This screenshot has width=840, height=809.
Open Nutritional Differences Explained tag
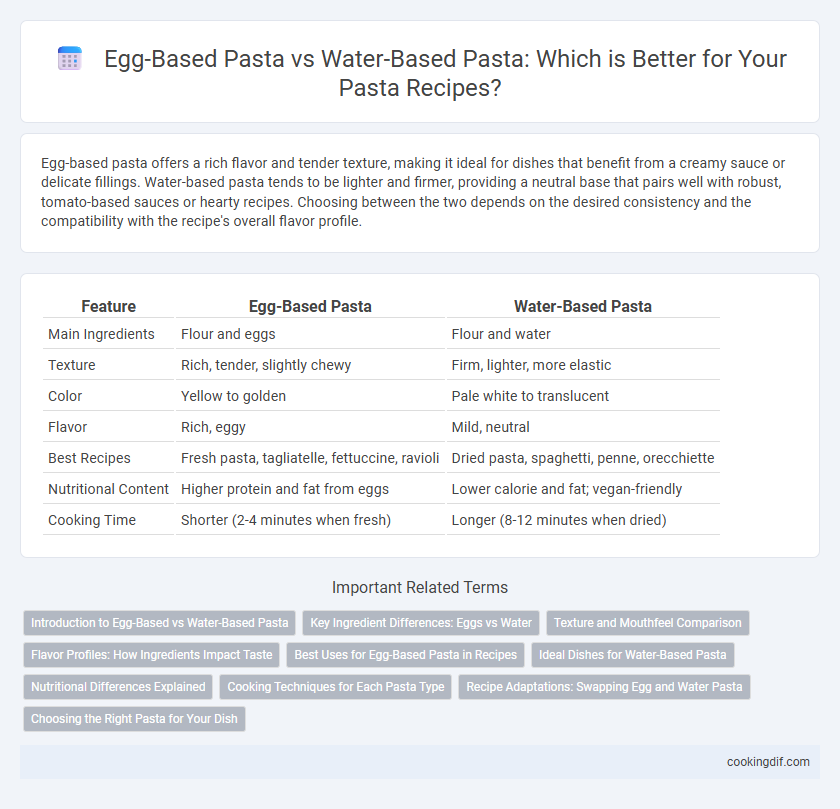tap(118, 687)
